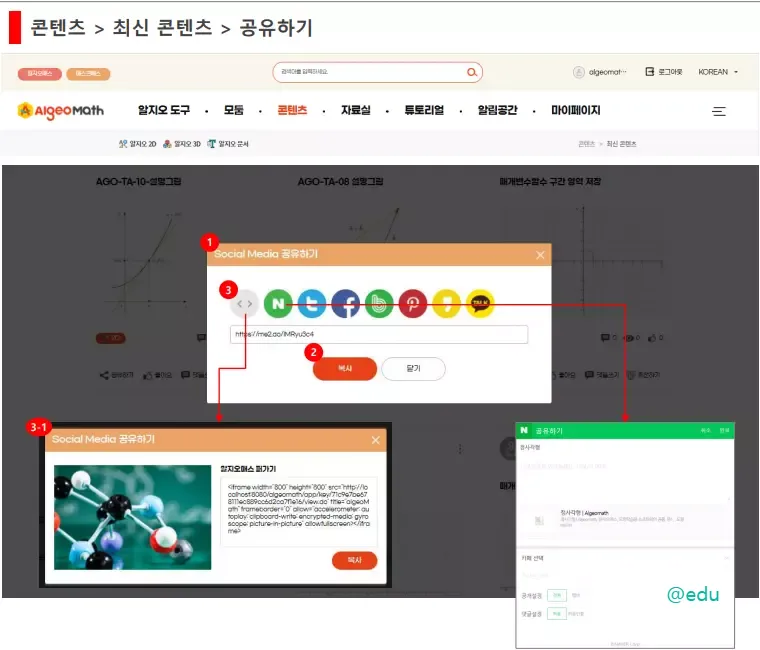Click the 공유하기 share icon under AGO-TA-10 card
The height and width of the screenshot is (650, 760).
(116, 375)
